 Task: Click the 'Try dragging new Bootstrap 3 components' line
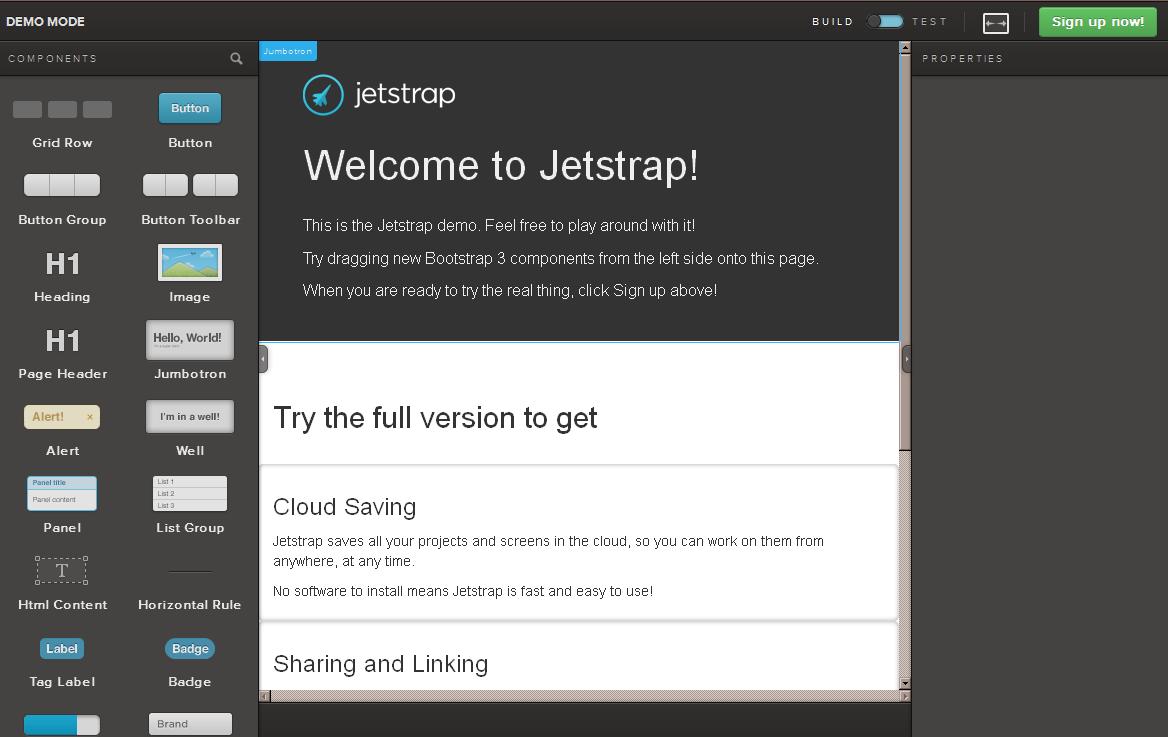click(x=560, y=259)
